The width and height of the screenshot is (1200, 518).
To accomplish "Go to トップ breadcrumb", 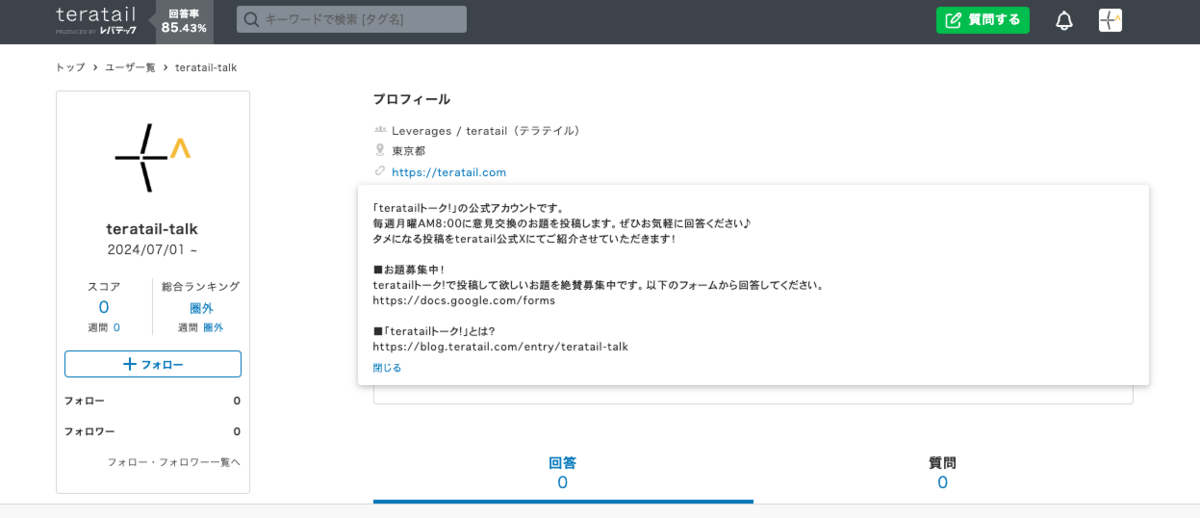I will (70, 67).
